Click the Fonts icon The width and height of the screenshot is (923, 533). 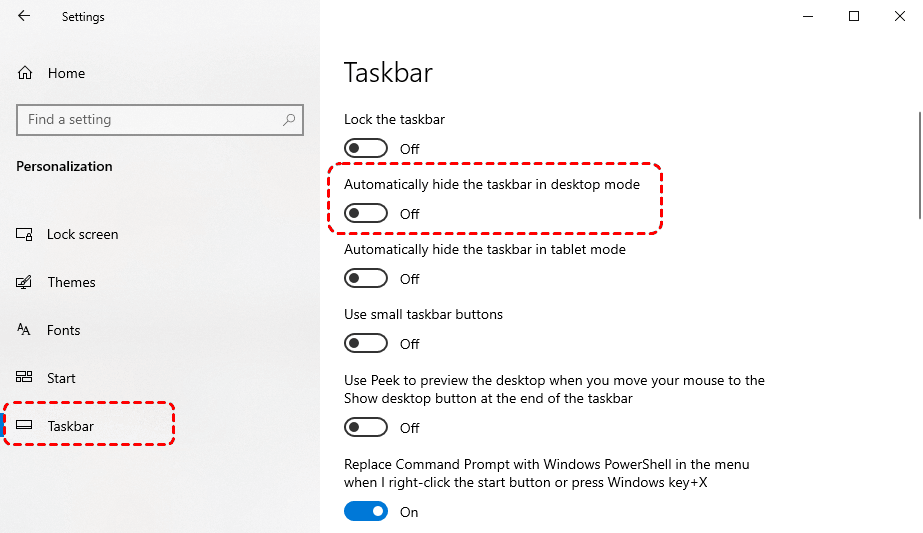click(x=25, y=330)
